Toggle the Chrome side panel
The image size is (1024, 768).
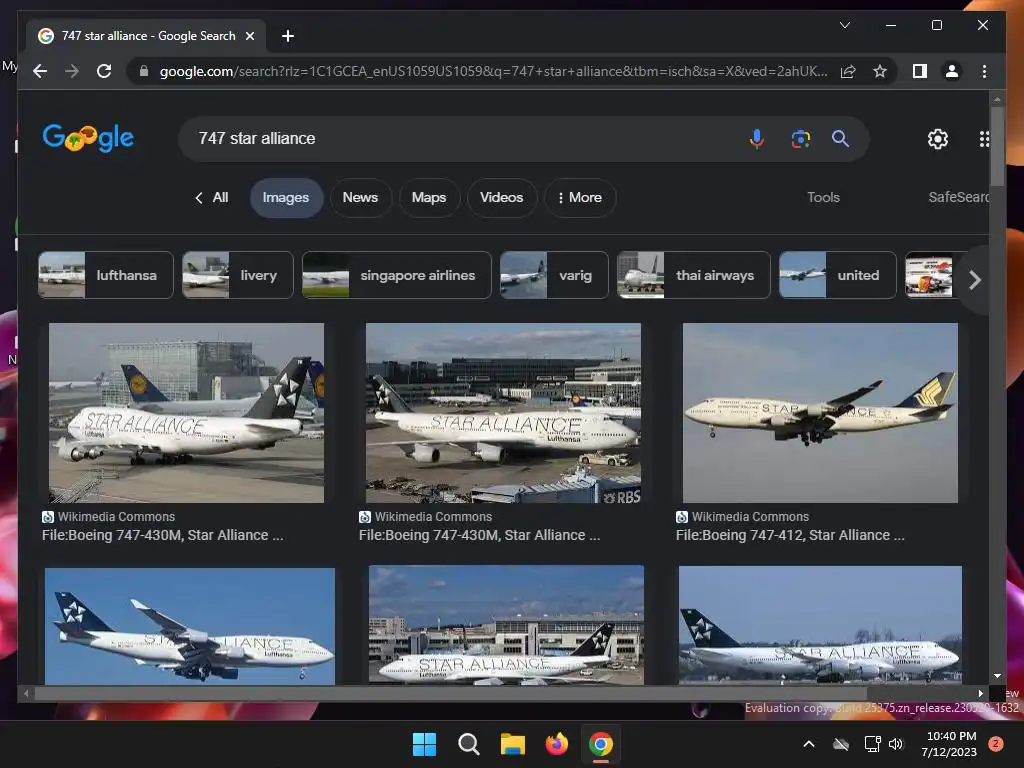[x=920, y=71]
